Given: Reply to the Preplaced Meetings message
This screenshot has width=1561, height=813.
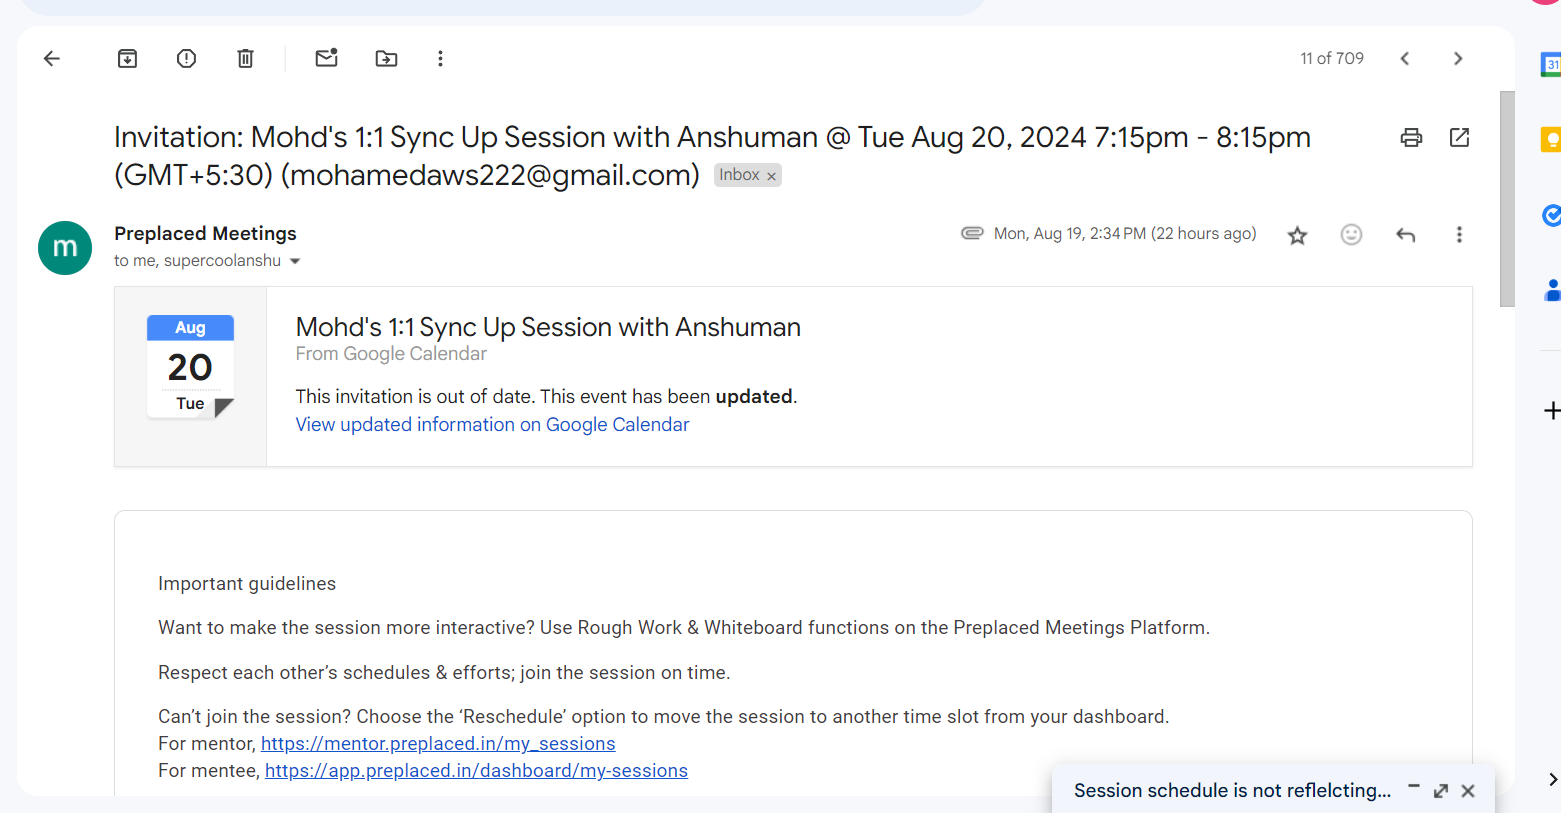Looking at the screenshot, I should tap(1405, 235).
